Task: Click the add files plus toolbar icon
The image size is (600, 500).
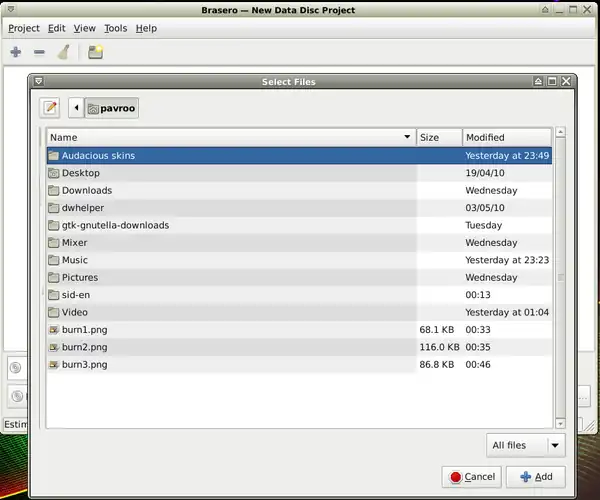Action: coord(16,52)
